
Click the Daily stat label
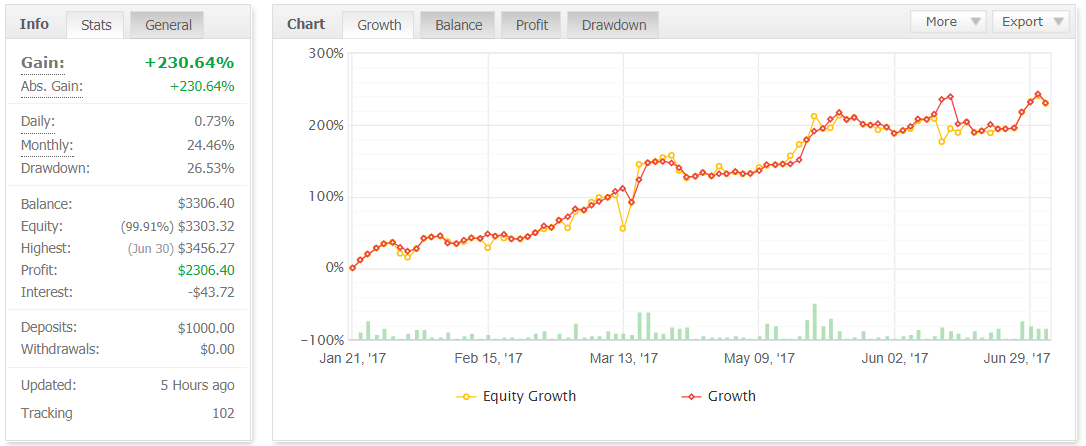pyautogui.click(x=37, y=122)
